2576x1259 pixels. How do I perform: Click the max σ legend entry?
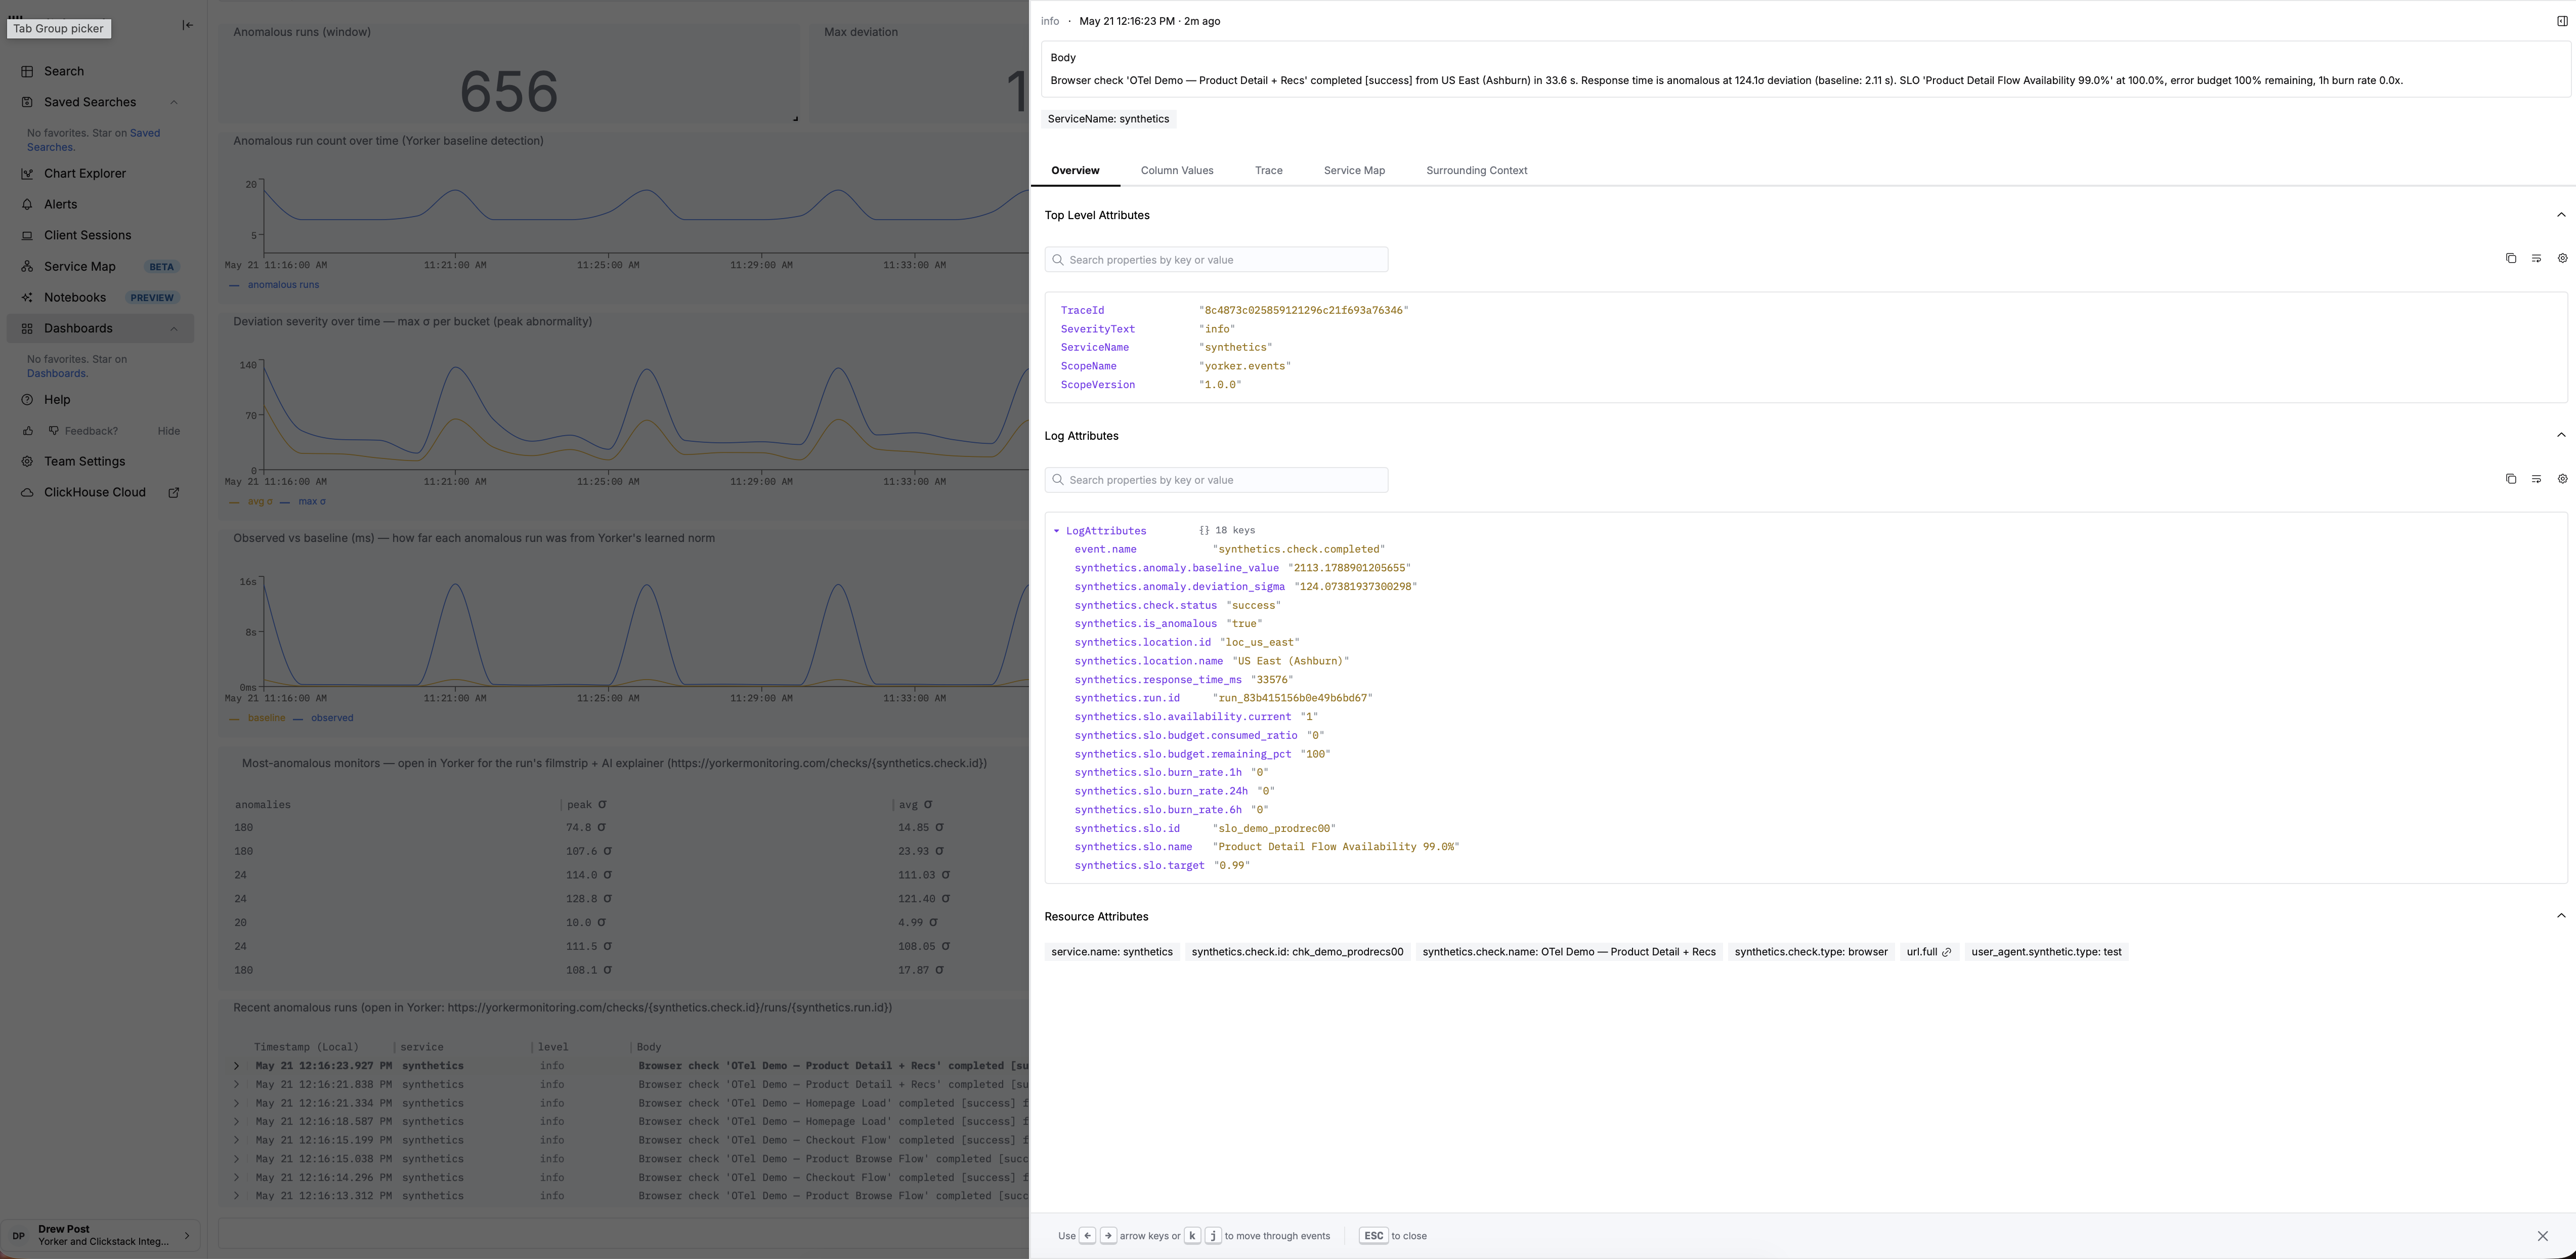tap(303, 502)
